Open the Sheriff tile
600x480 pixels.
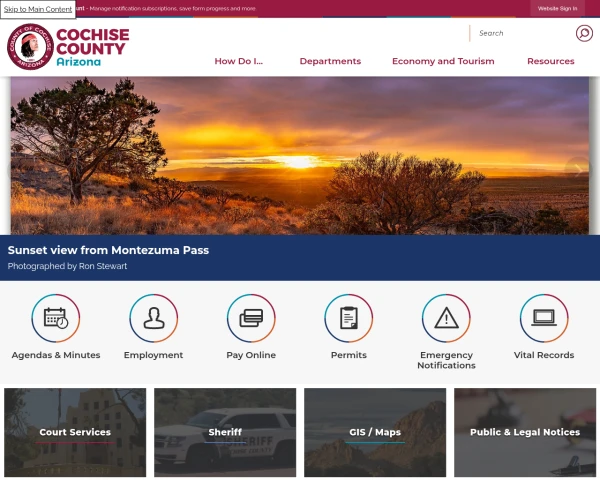click(x=225, y=433)
